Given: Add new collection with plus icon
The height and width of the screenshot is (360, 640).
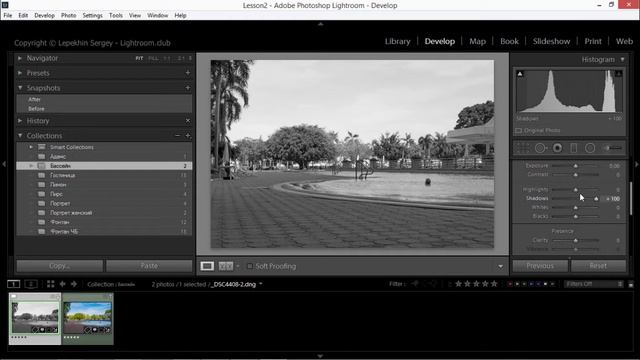Looking at the screenshot, I should 188,136.
